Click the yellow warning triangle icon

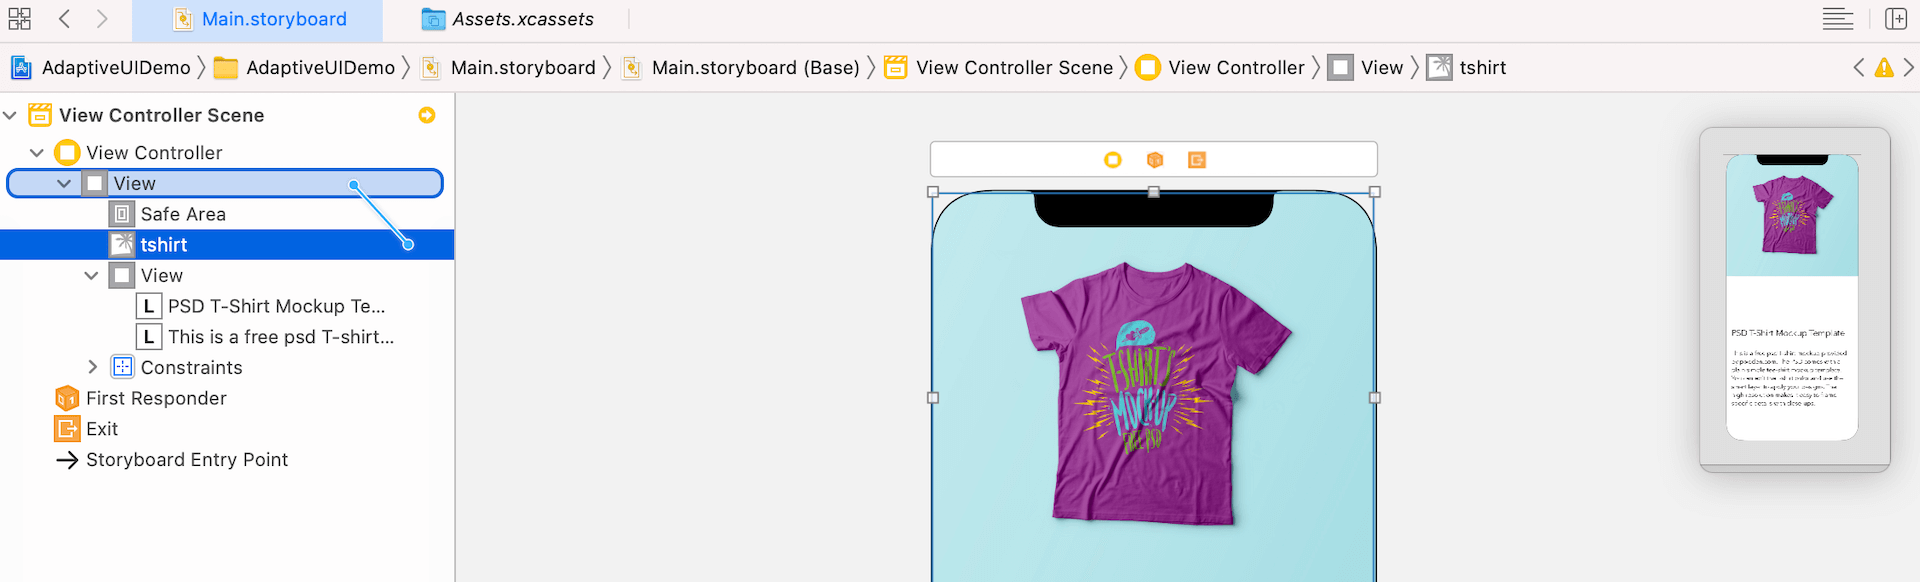tap(1884, 68)
